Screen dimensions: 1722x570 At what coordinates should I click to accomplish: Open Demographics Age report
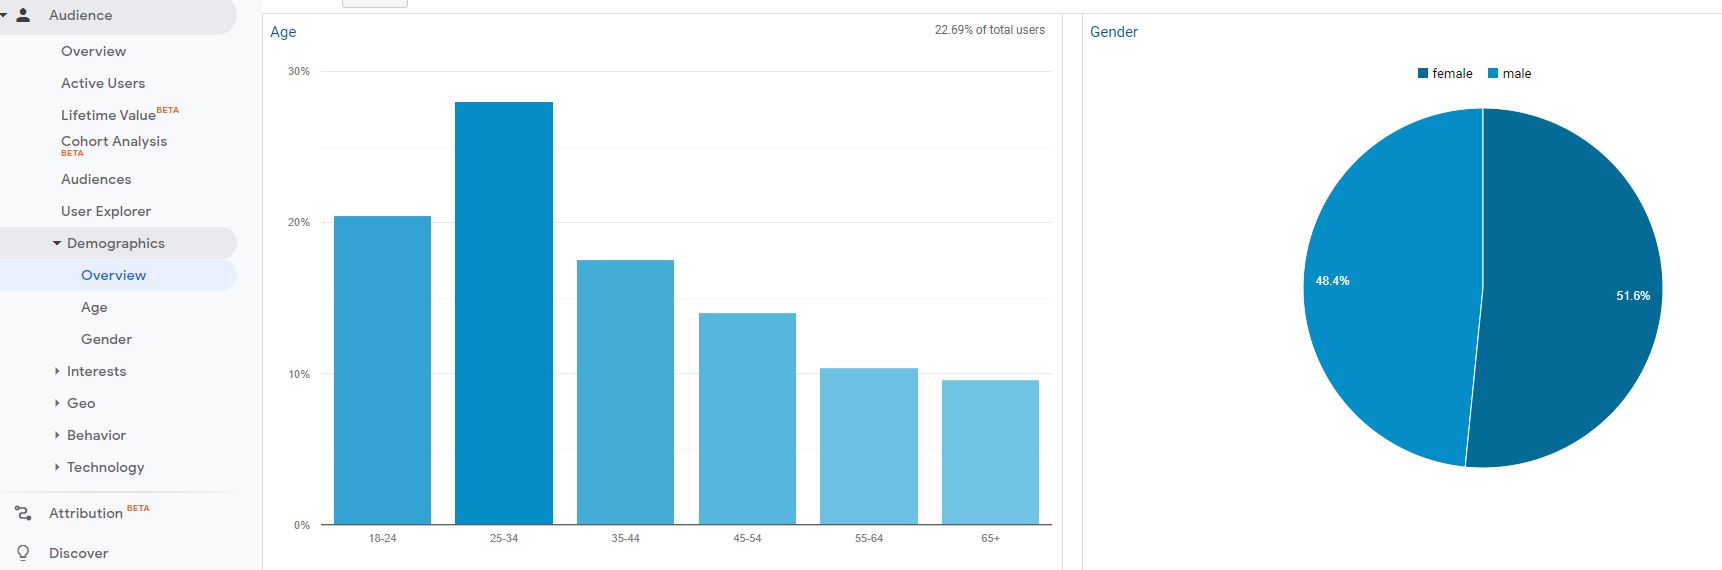pyautogui.click(x=94, y=307)
